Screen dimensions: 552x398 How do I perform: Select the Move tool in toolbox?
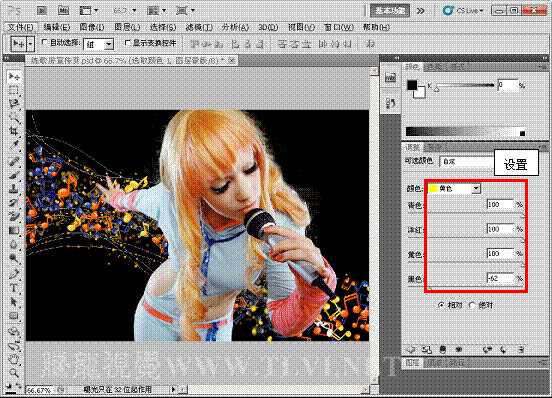(14, 76)
